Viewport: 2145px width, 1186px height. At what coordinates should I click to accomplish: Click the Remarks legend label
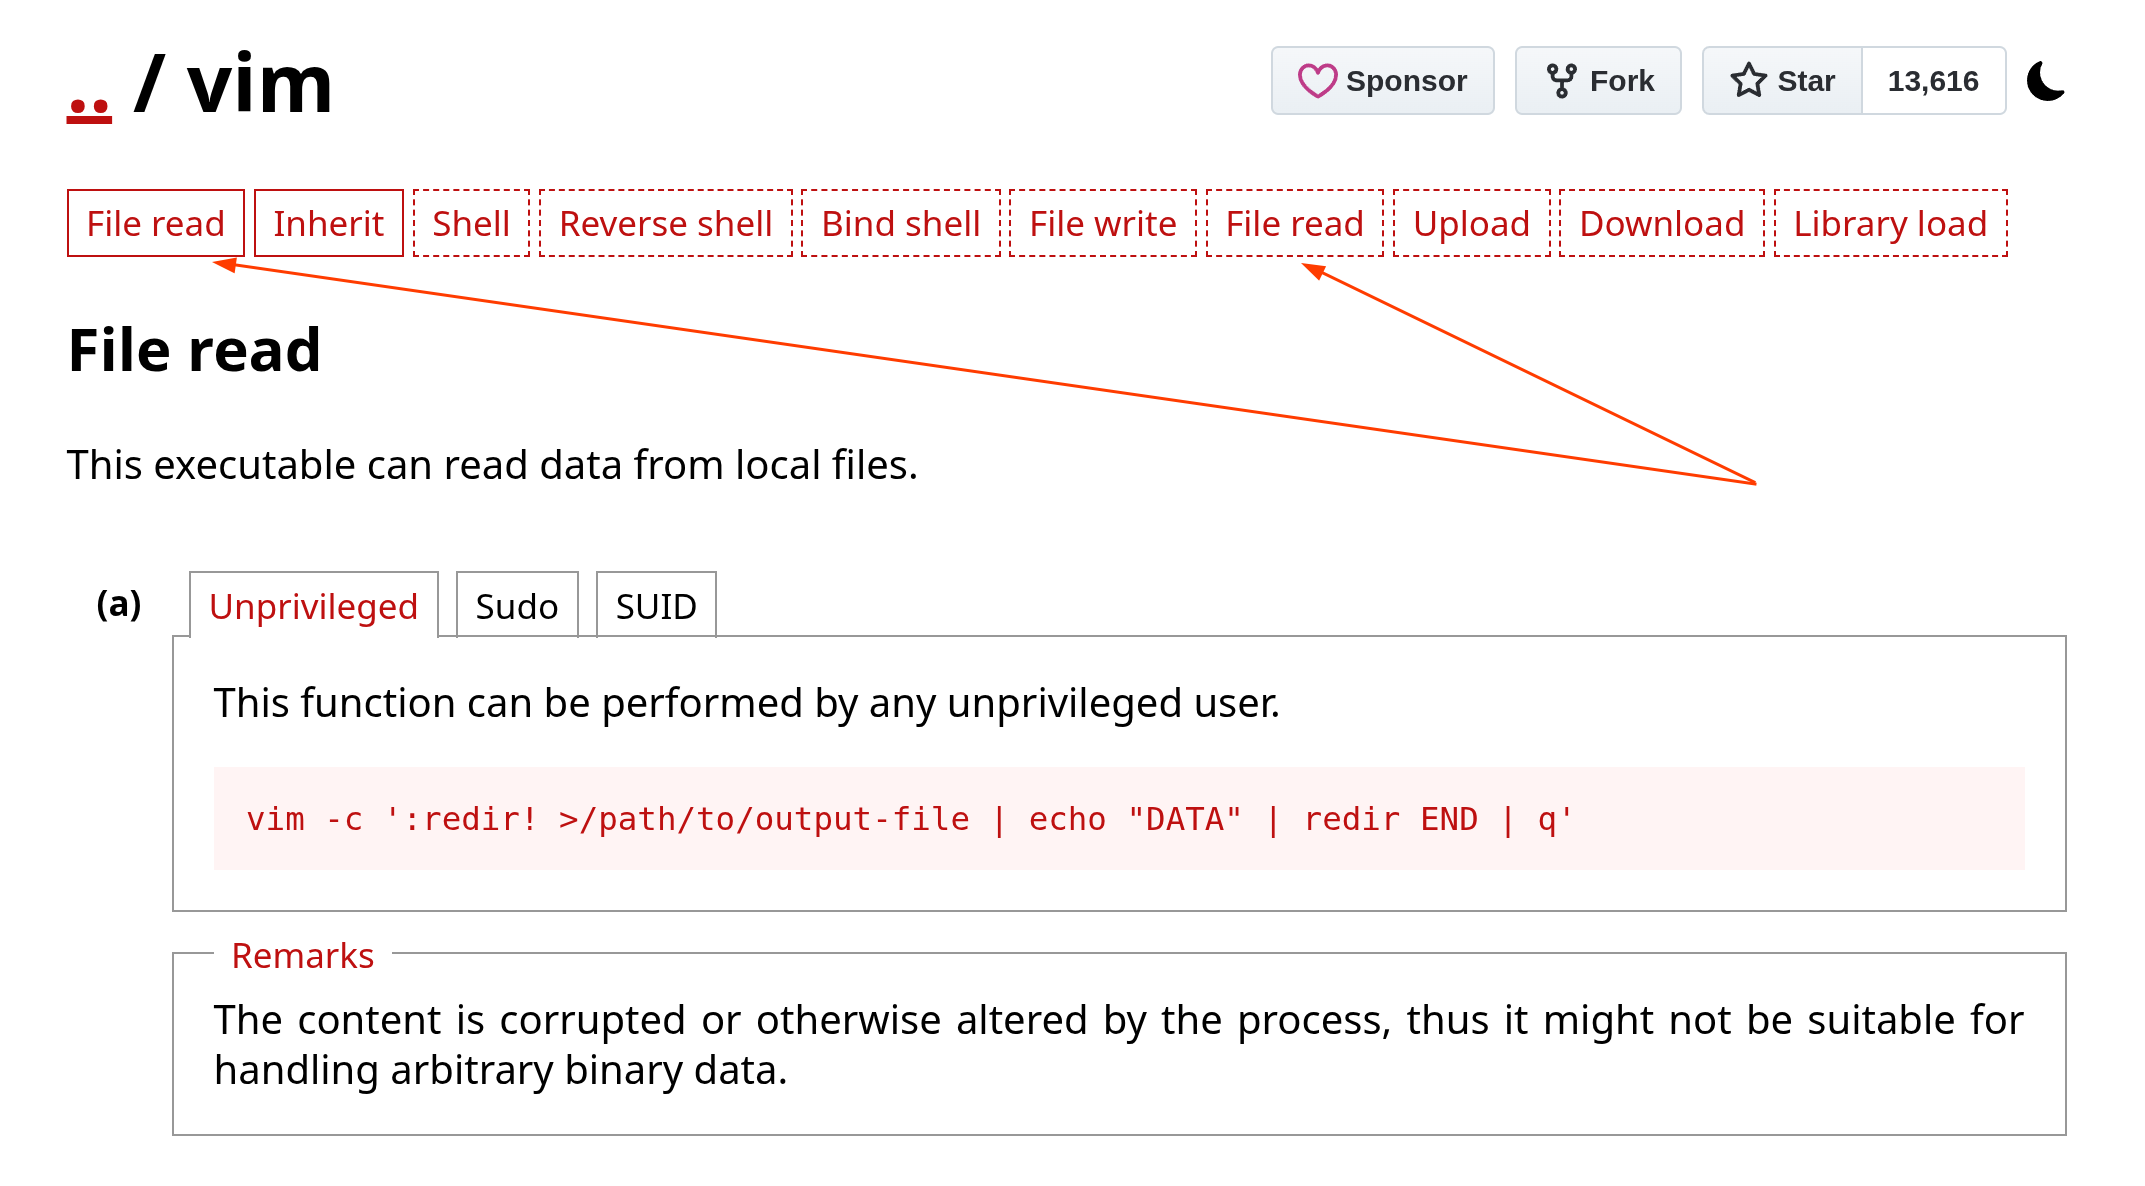[x=302, y=955]
